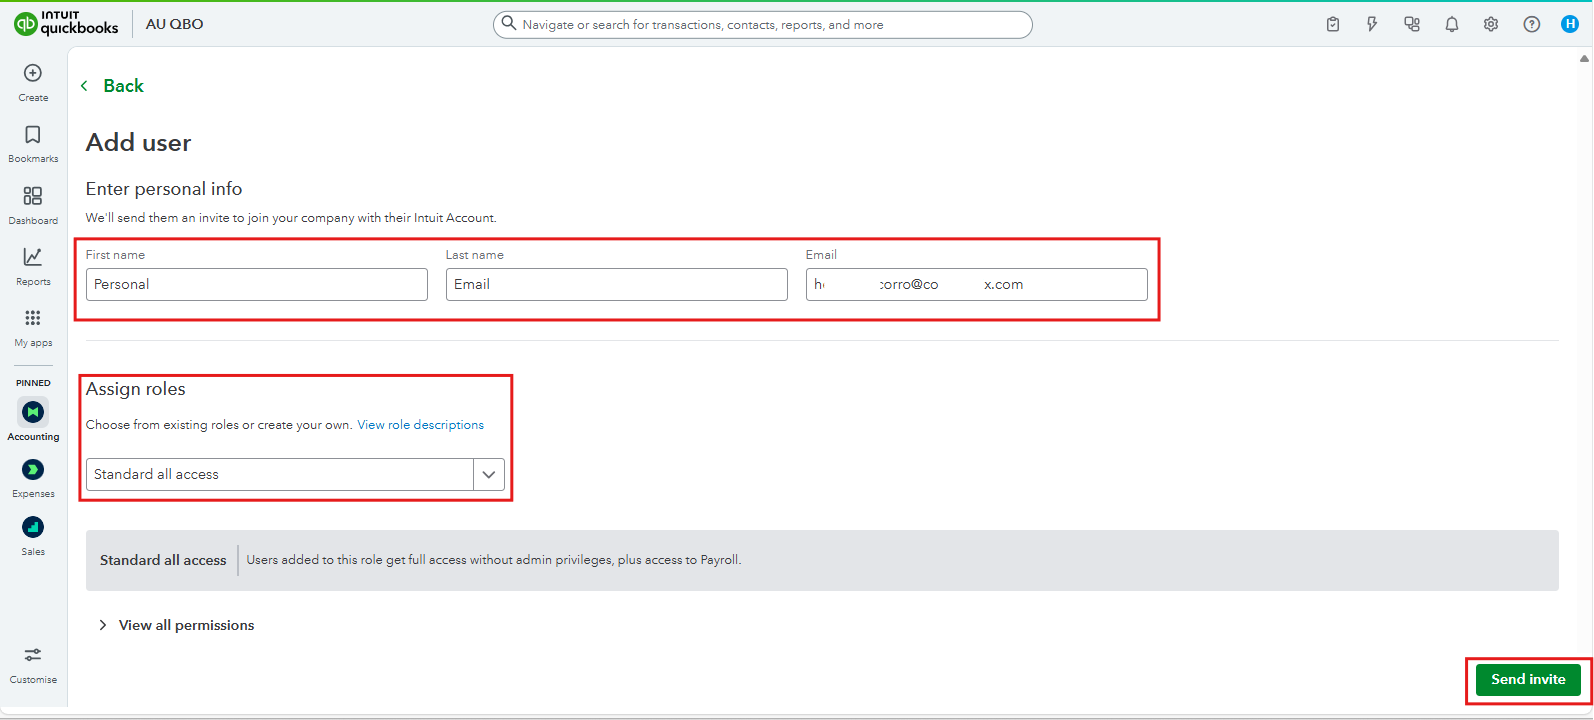The height and width of the screenshot is (720, 1594).
Task: Click the Customise sliders icon
Action: tap(33, 656)
